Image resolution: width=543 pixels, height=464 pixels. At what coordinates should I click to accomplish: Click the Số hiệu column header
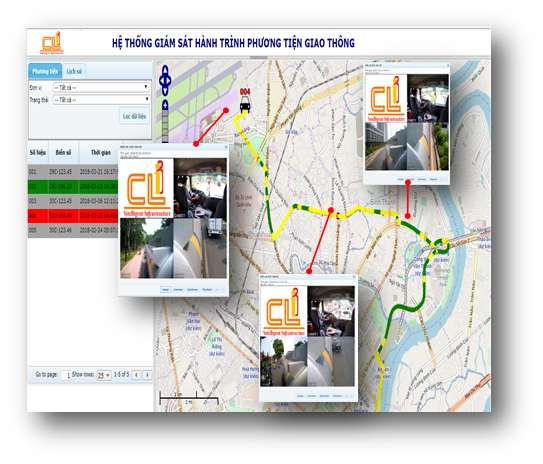38,152
